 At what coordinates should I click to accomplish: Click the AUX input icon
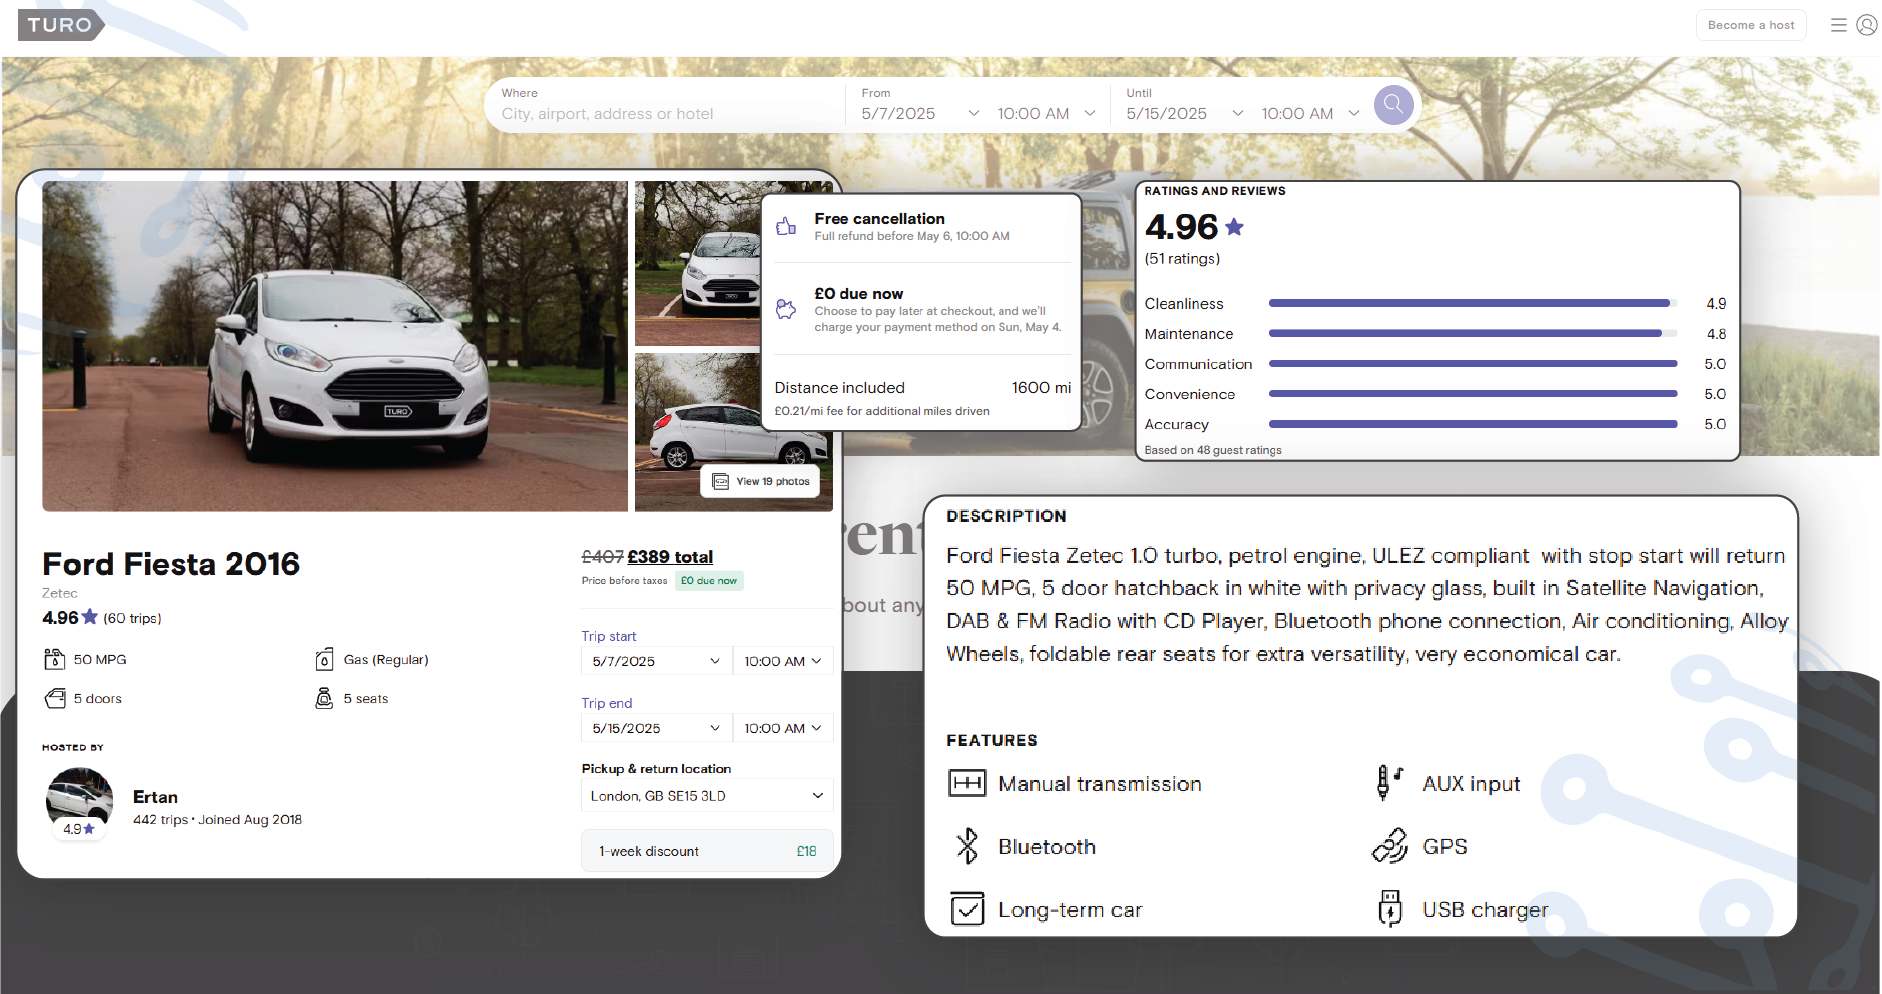(x=1388, y=782)
